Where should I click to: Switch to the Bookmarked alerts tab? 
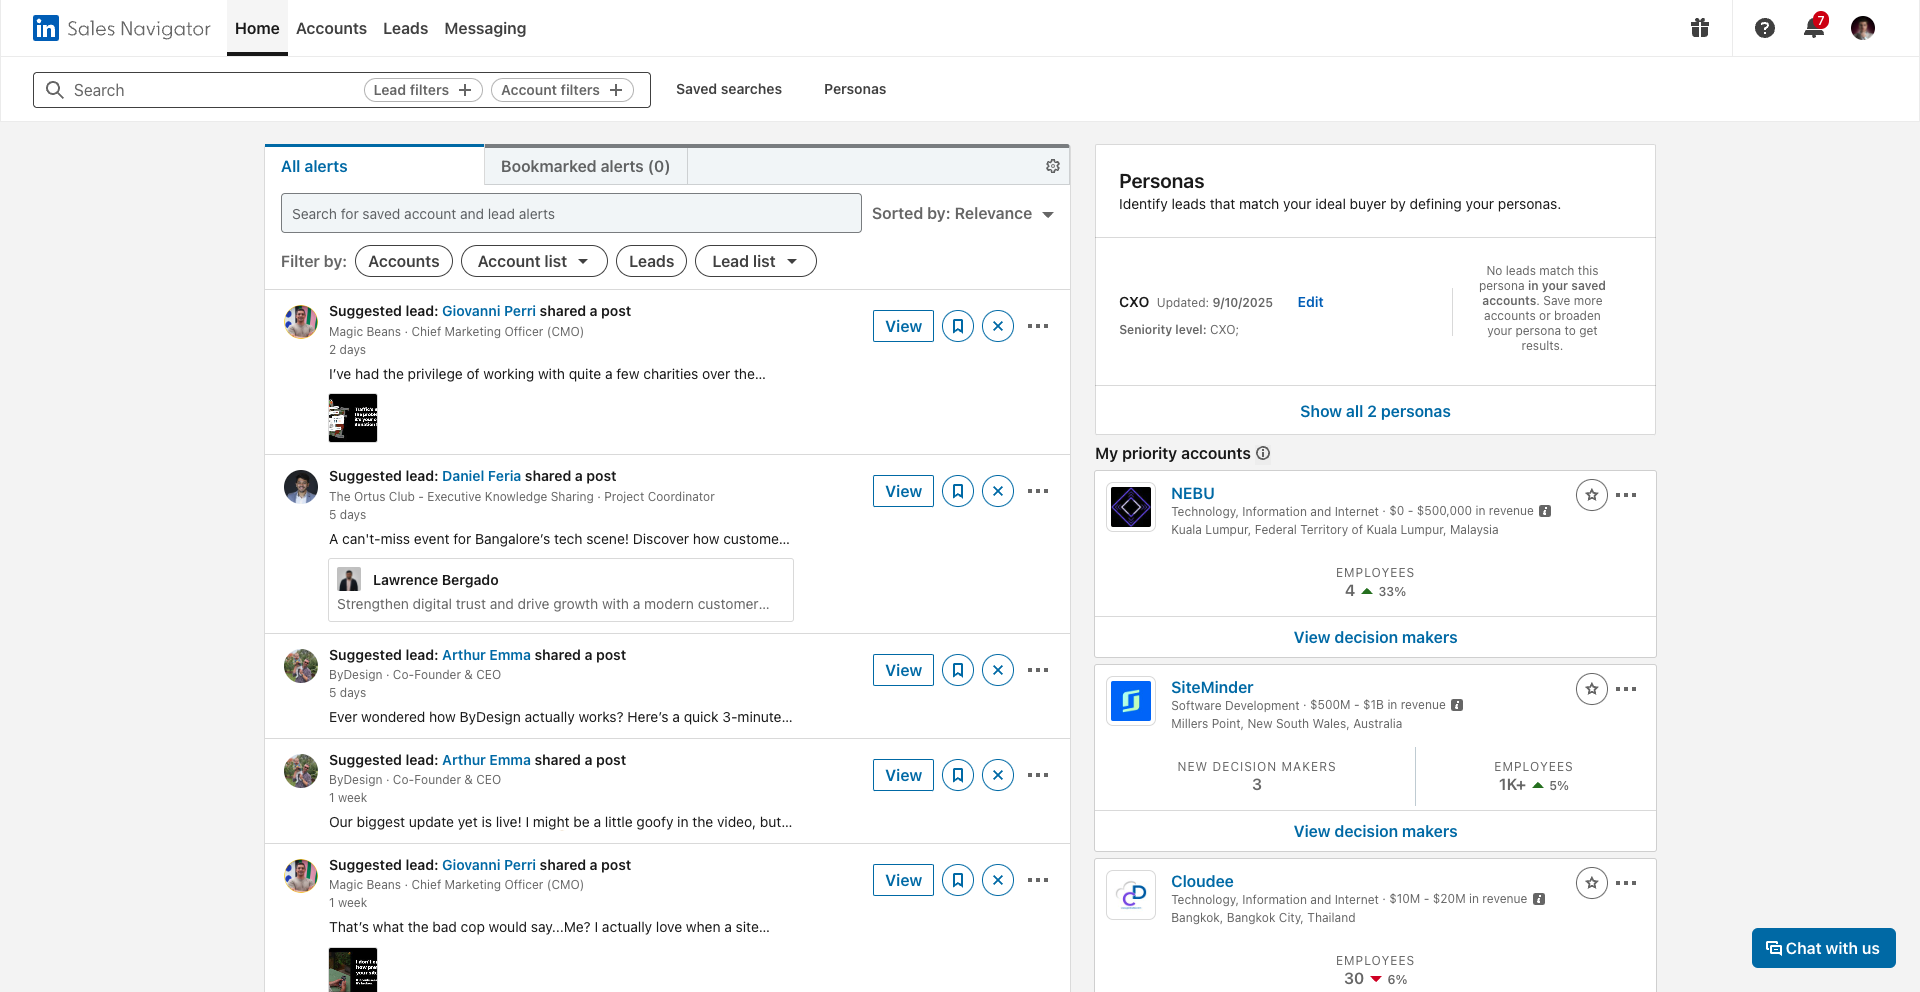point(585,166)
